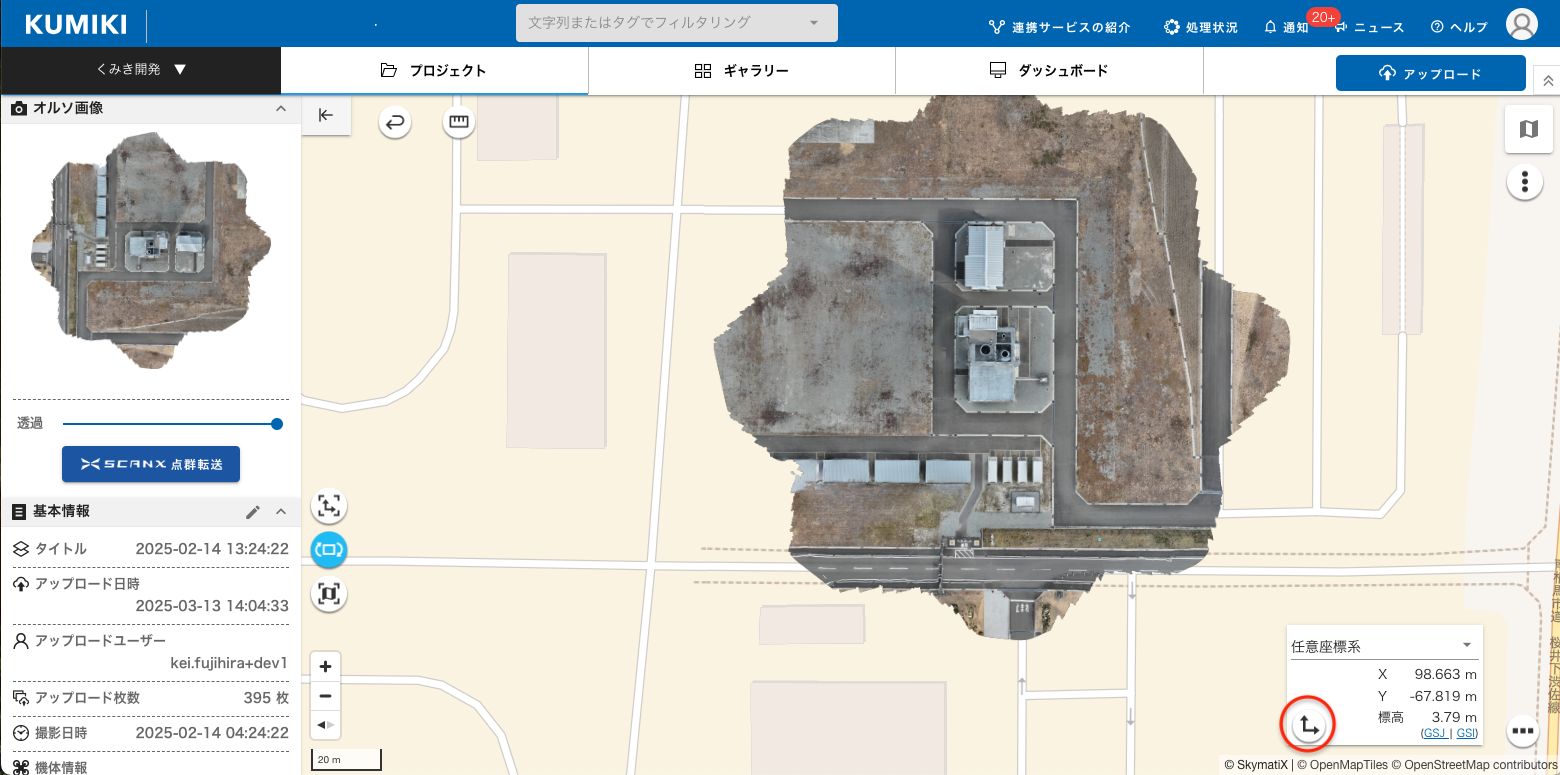Click the undo back arrow icon

(395, 123)
